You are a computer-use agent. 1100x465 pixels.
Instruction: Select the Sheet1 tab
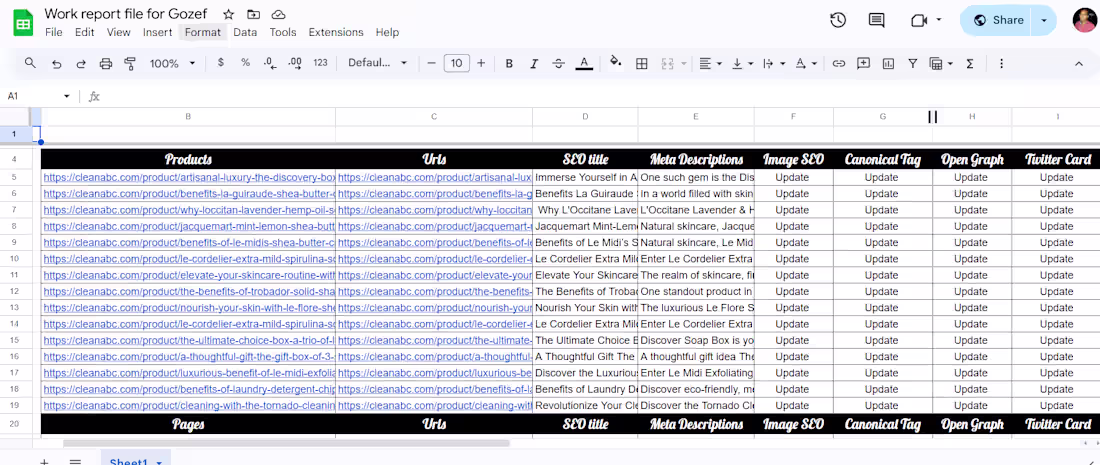click(x=135, y=461)
